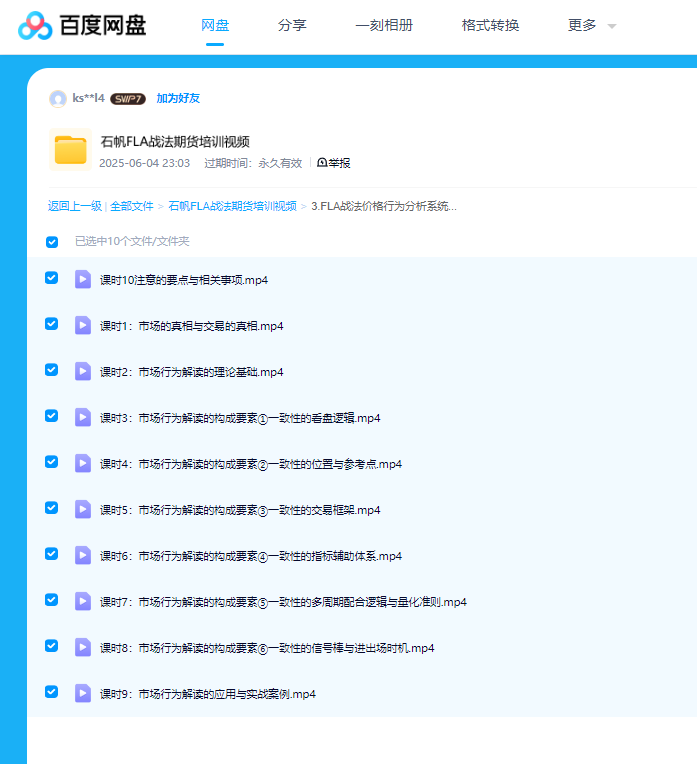
Task: Click the yellow shared folder icon
Action: click(70, 150)
